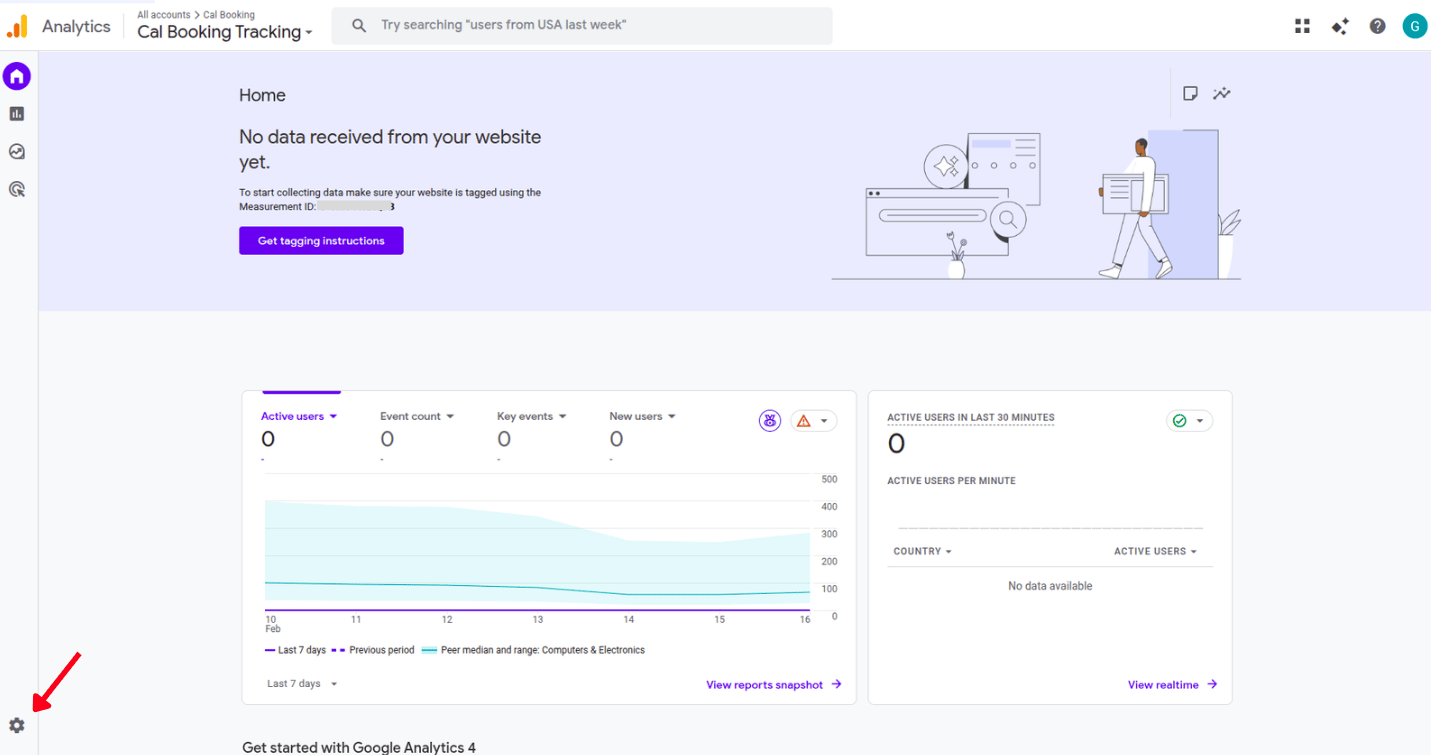The height and width of the screenshot is (755, 1431).
Task: Click the All accounts breadcrumb link
Action: coord(163,15)
